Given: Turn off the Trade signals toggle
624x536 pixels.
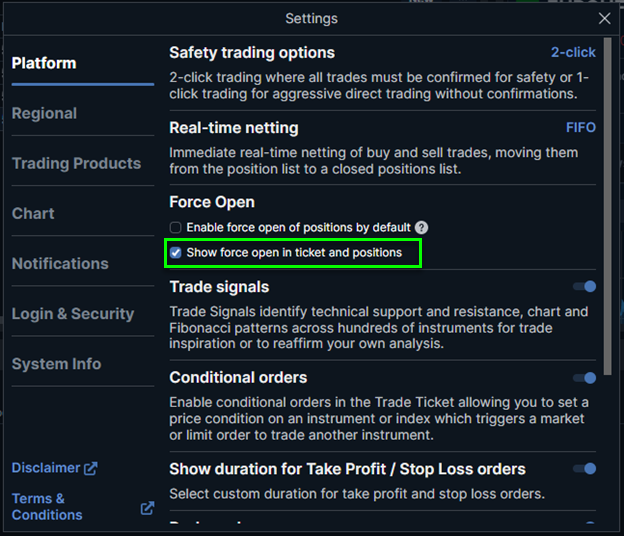Looking at the screenshot, I should 584,287.
